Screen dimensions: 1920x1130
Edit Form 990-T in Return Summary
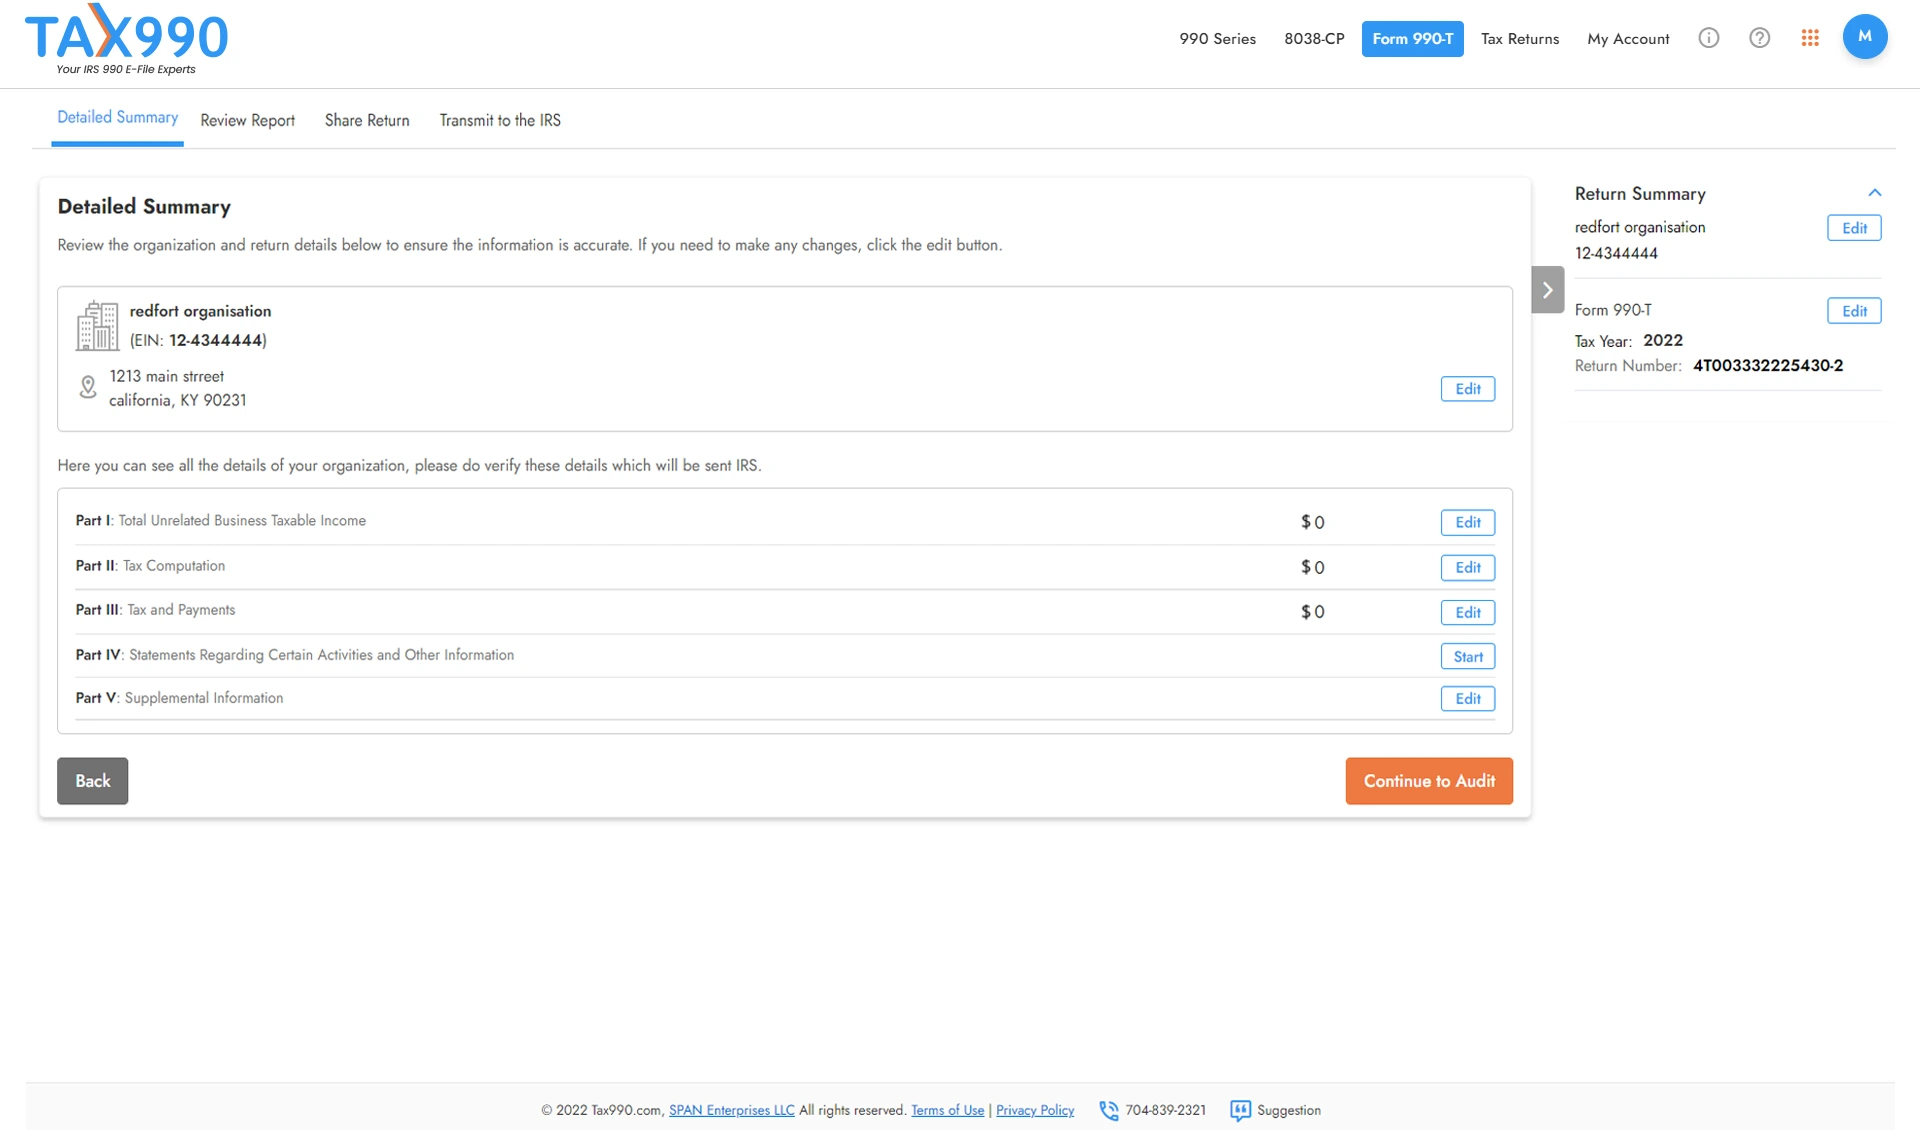pos(1853,311)
